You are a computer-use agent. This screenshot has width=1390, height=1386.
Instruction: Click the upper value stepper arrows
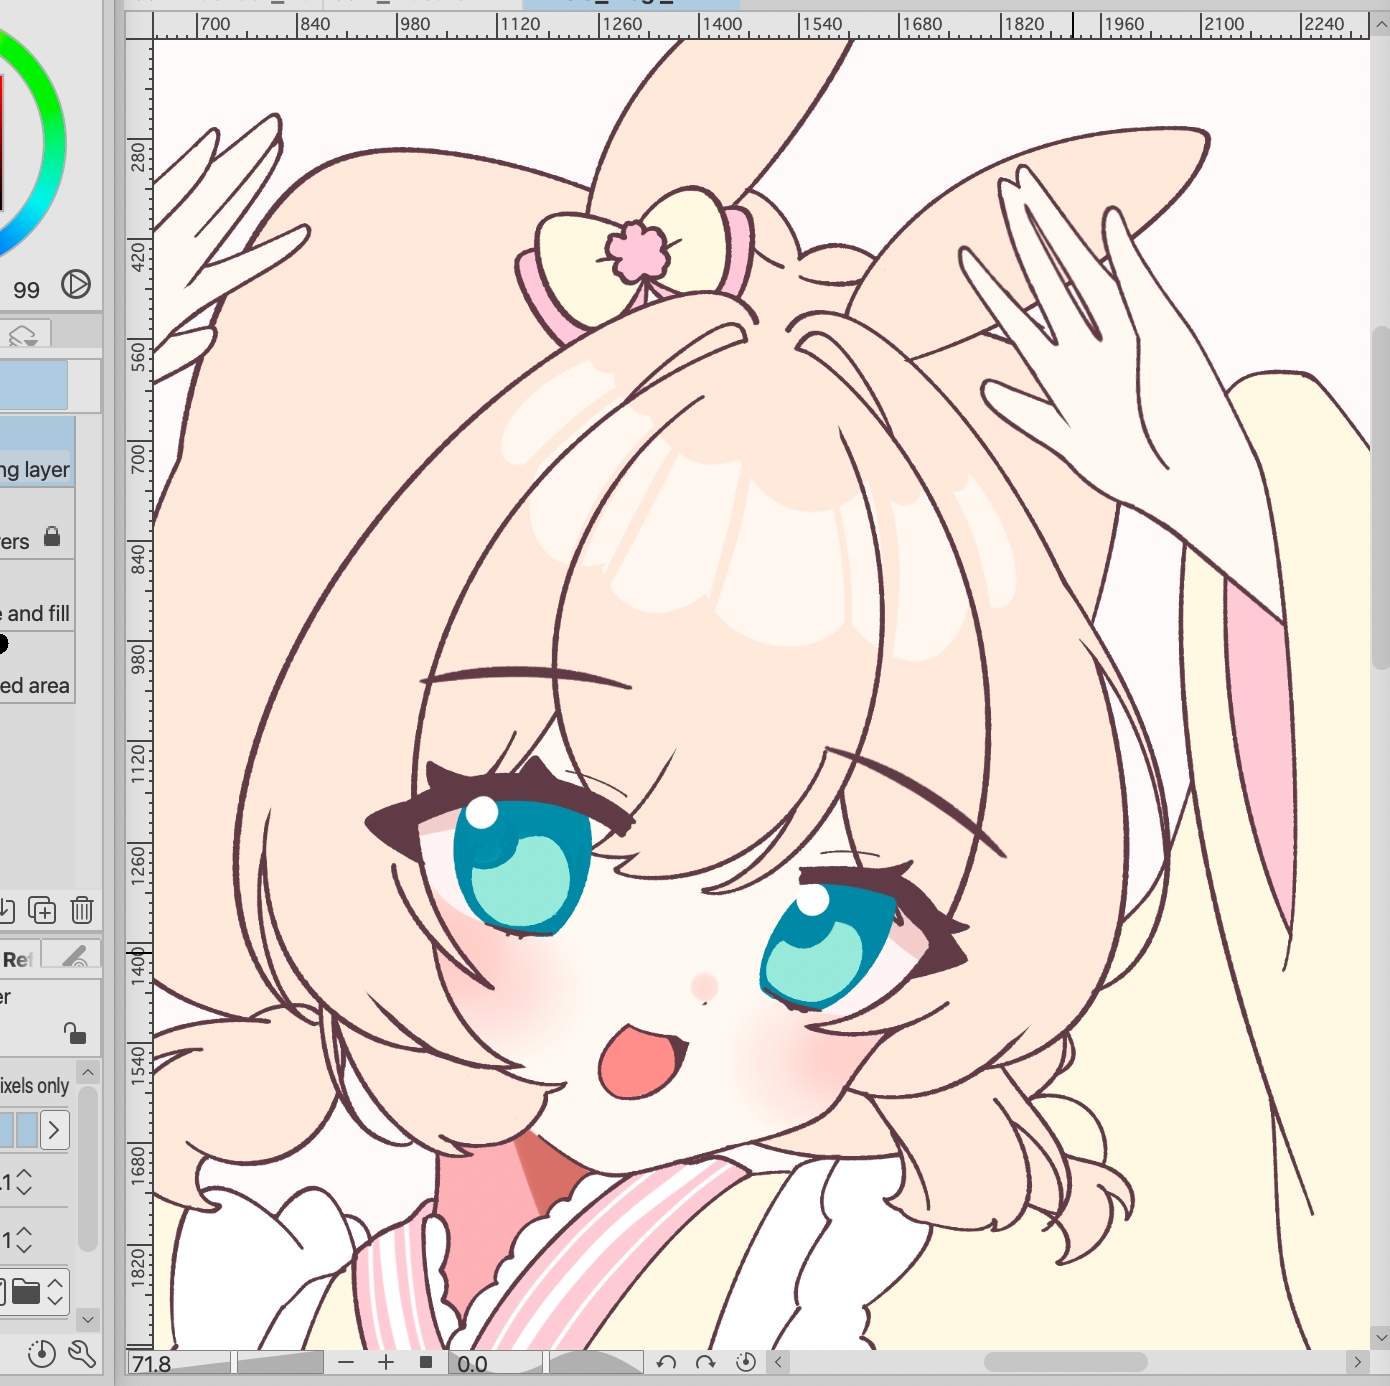(x=24, y=1182)
